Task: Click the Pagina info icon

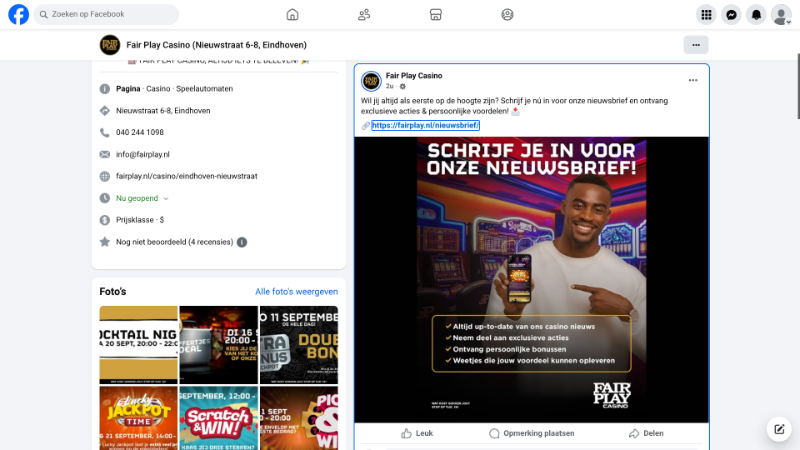Action: point(105,89)
